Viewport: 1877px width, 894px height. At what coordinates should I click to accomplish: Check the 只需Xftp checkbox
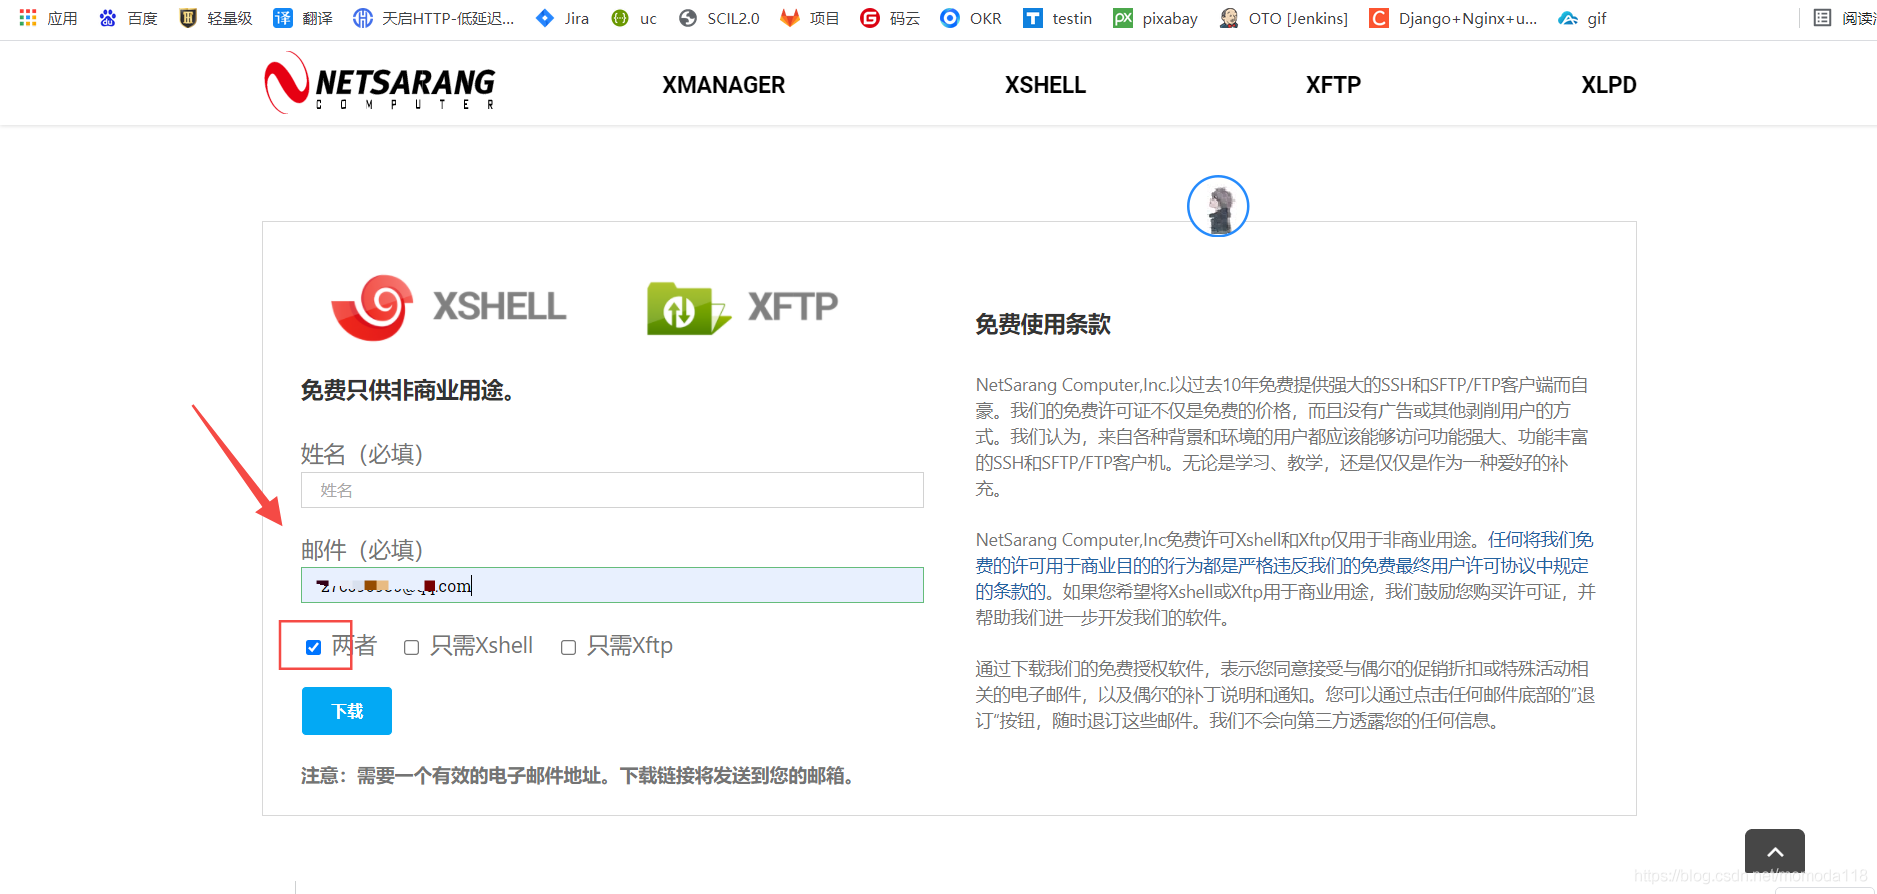pyautogui.click(x=568, y=647)
